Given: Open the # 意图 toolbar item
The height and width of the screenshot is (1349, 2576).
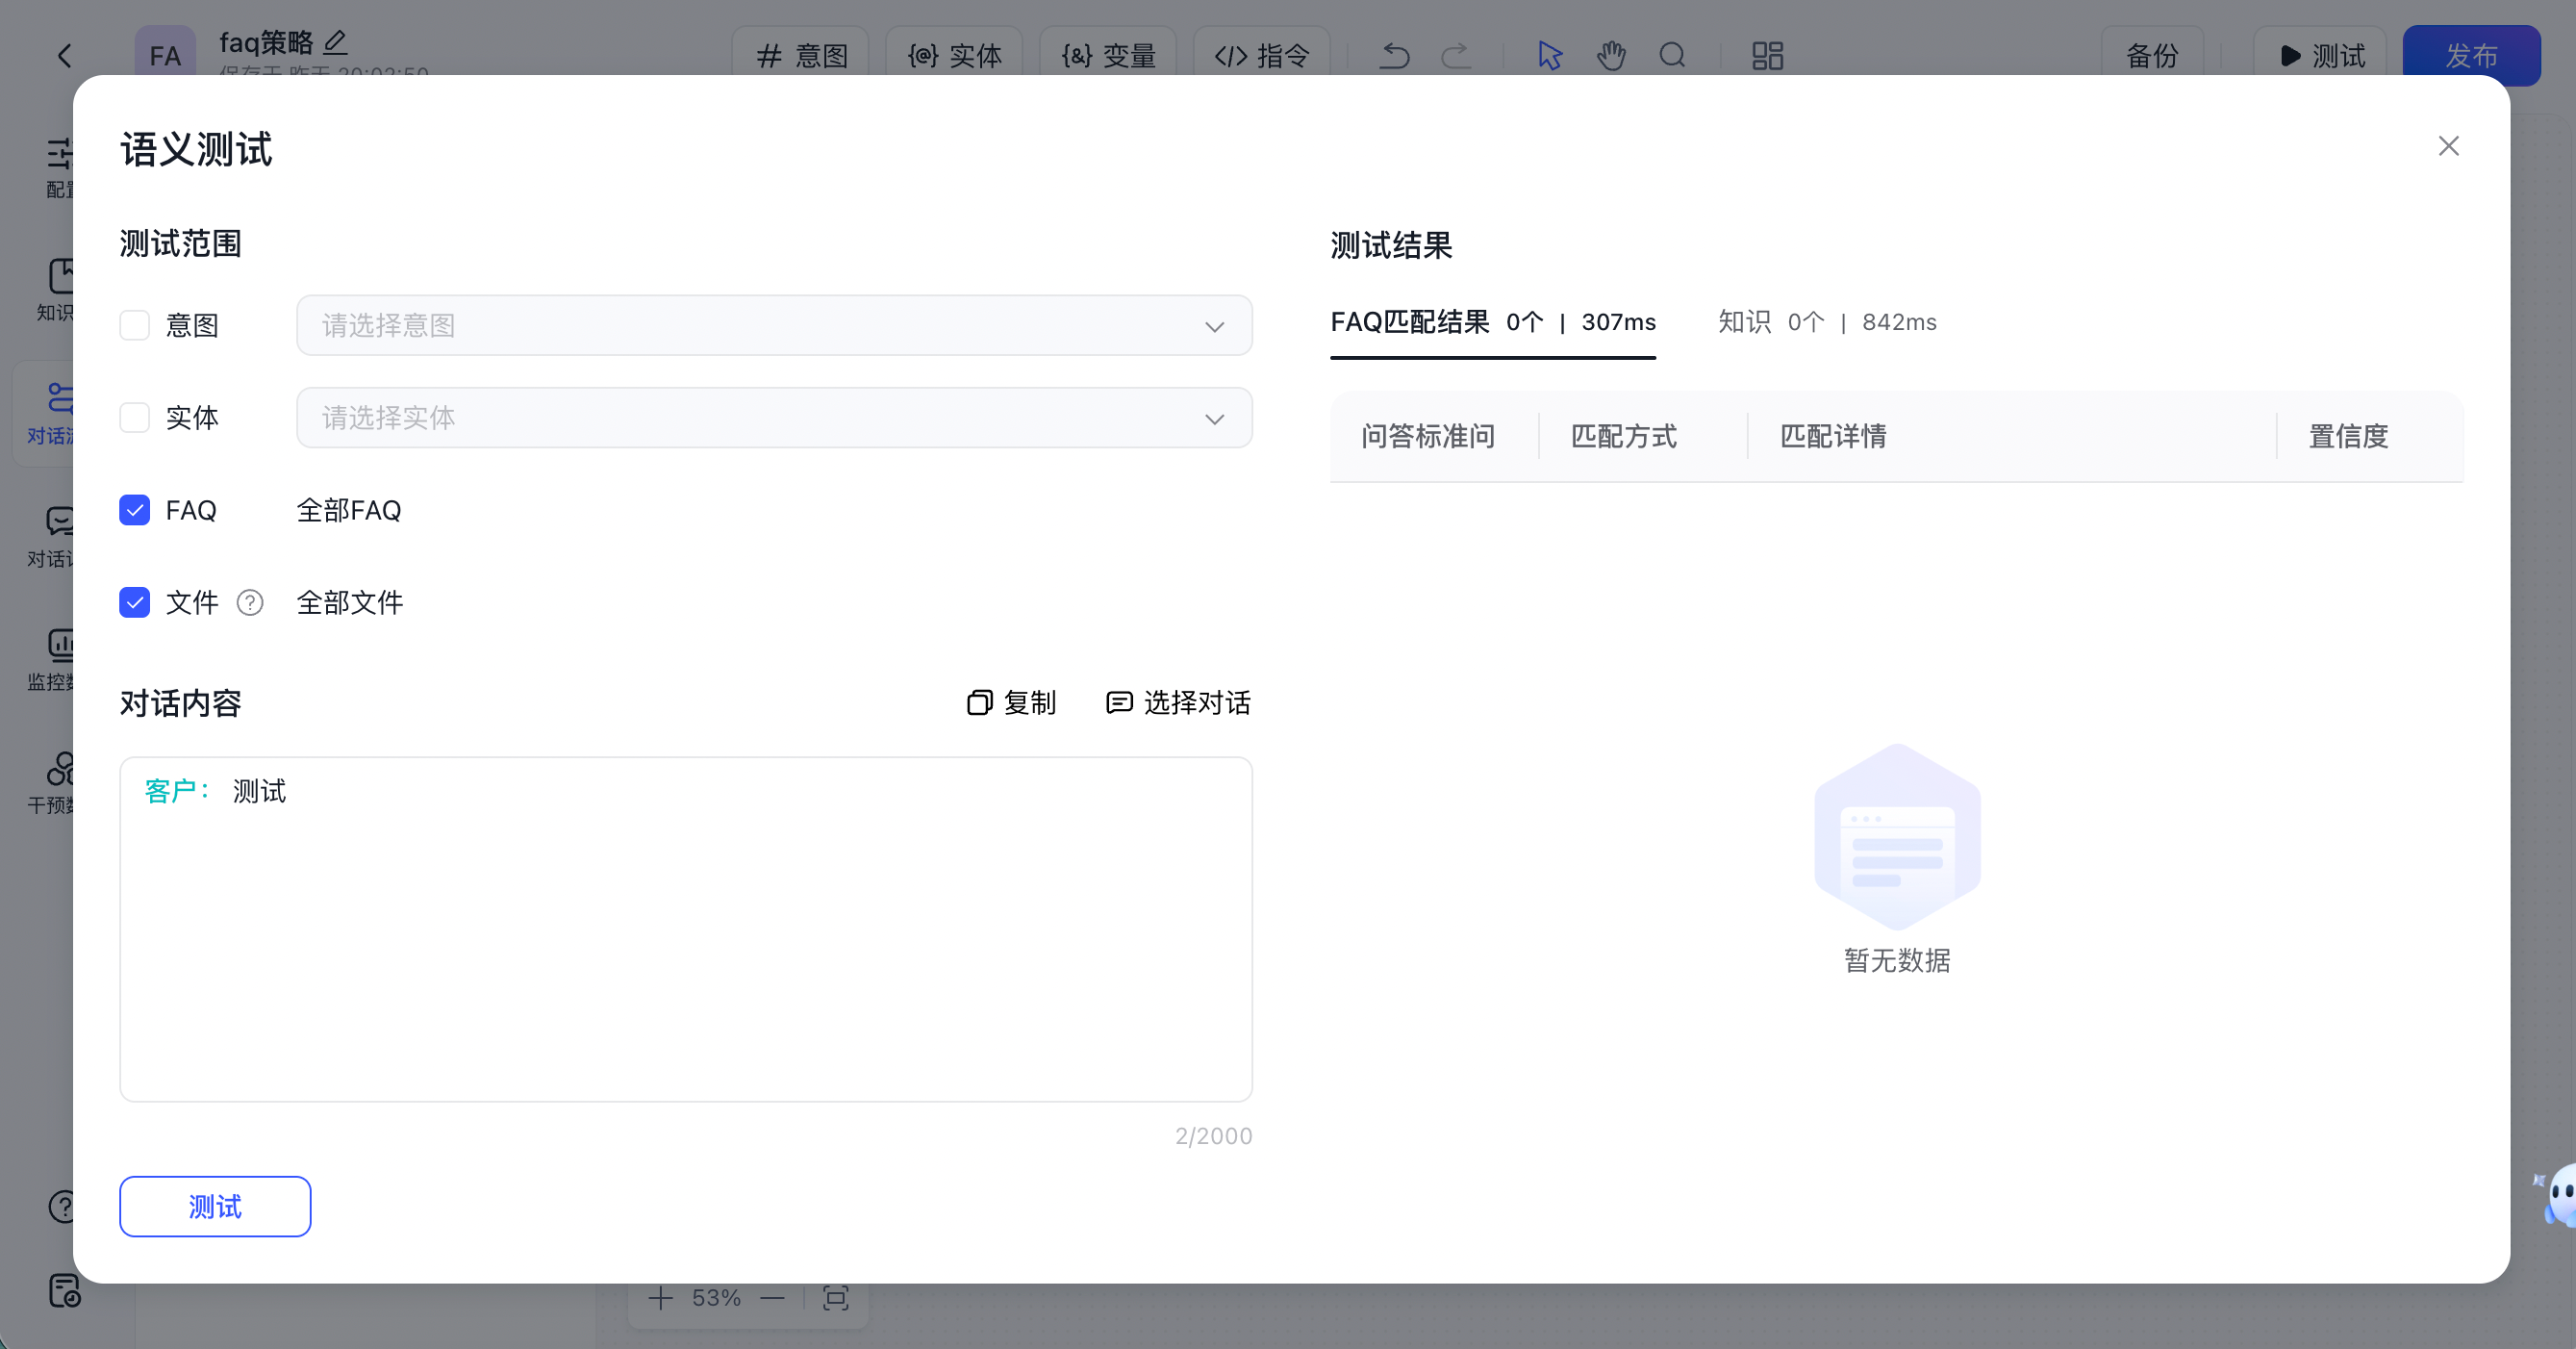Looking at the screenshot, I should tap(801, 55).
